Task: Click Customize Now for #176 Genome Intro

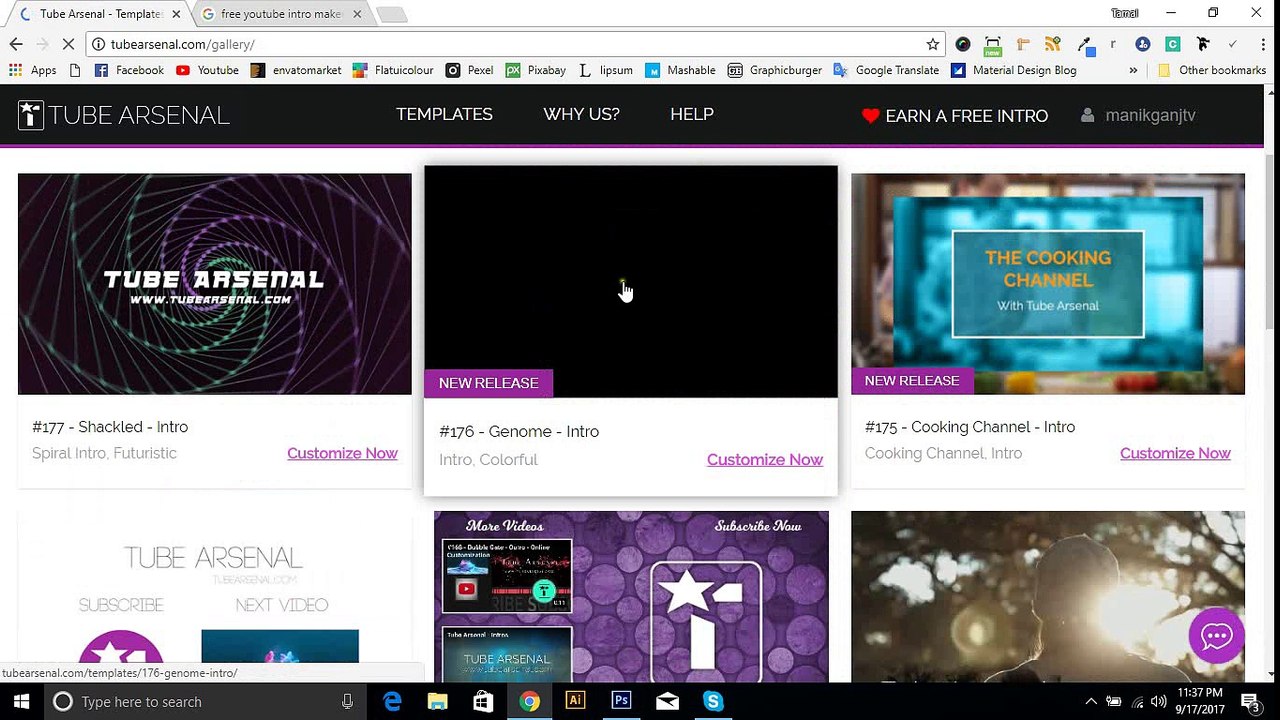Action: tap(765, 460)
